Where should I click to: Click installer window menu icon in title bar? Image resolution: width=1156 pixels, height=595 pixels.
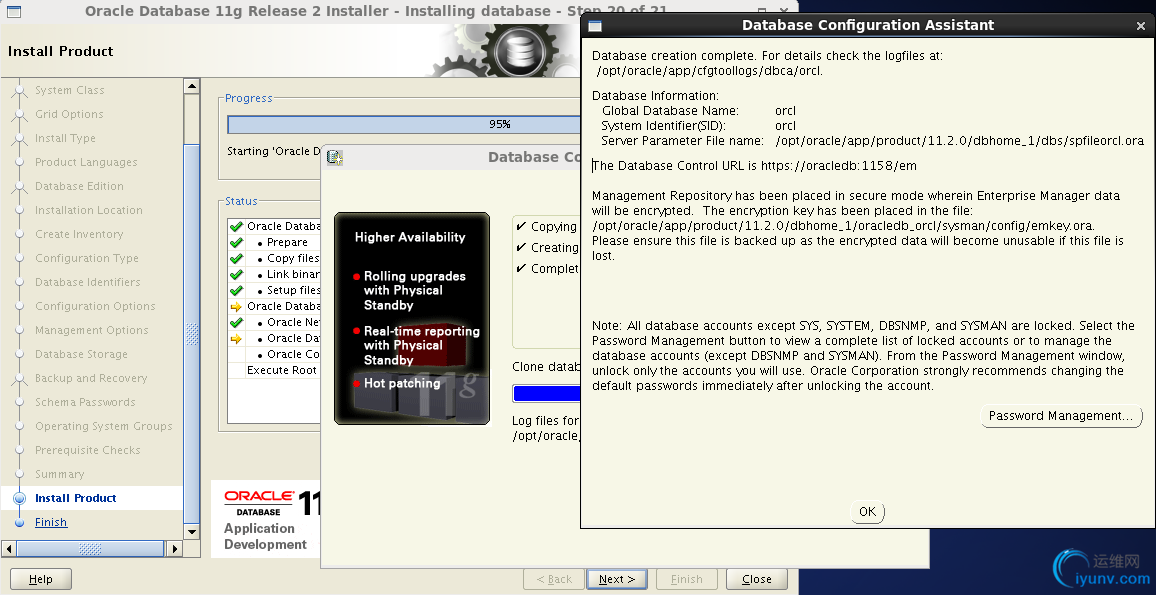[x=13, y=11]
